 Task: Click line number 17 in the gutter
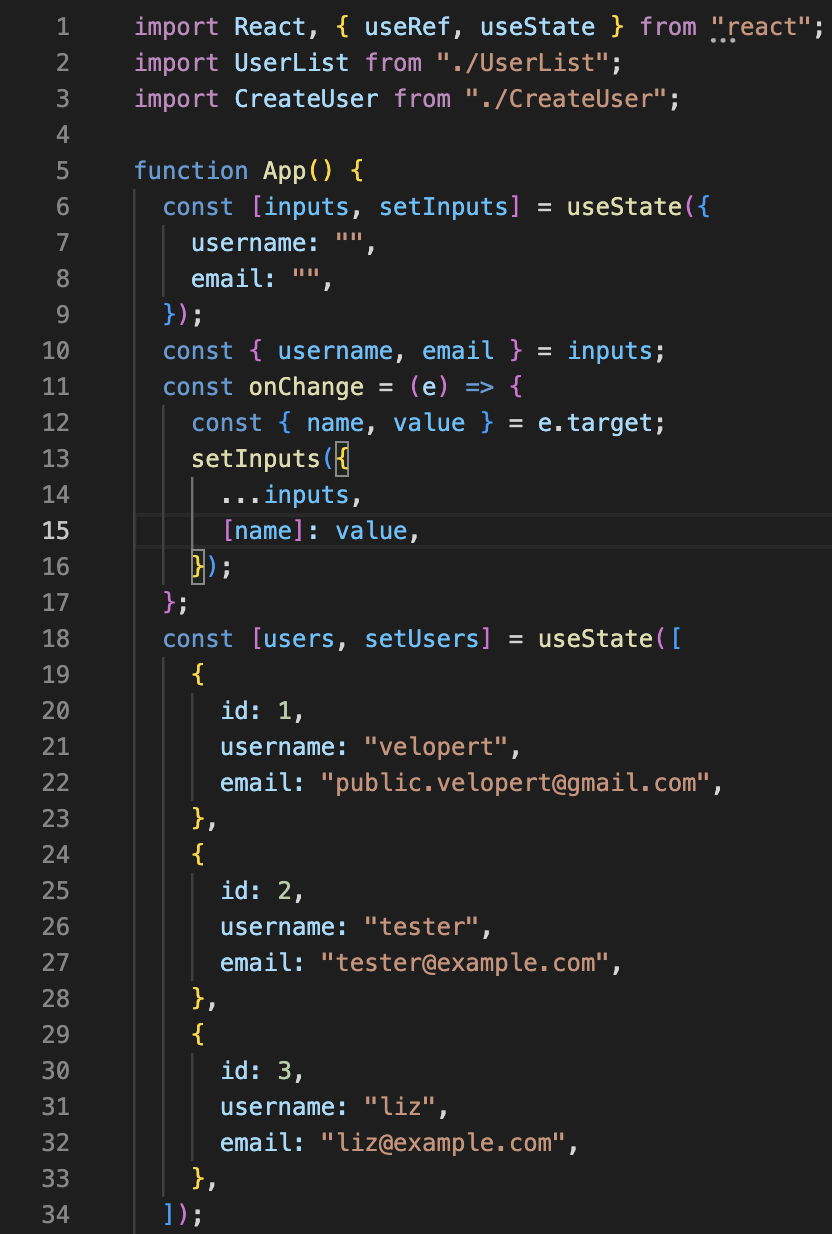pyautogui.click(x=56, y=603)
